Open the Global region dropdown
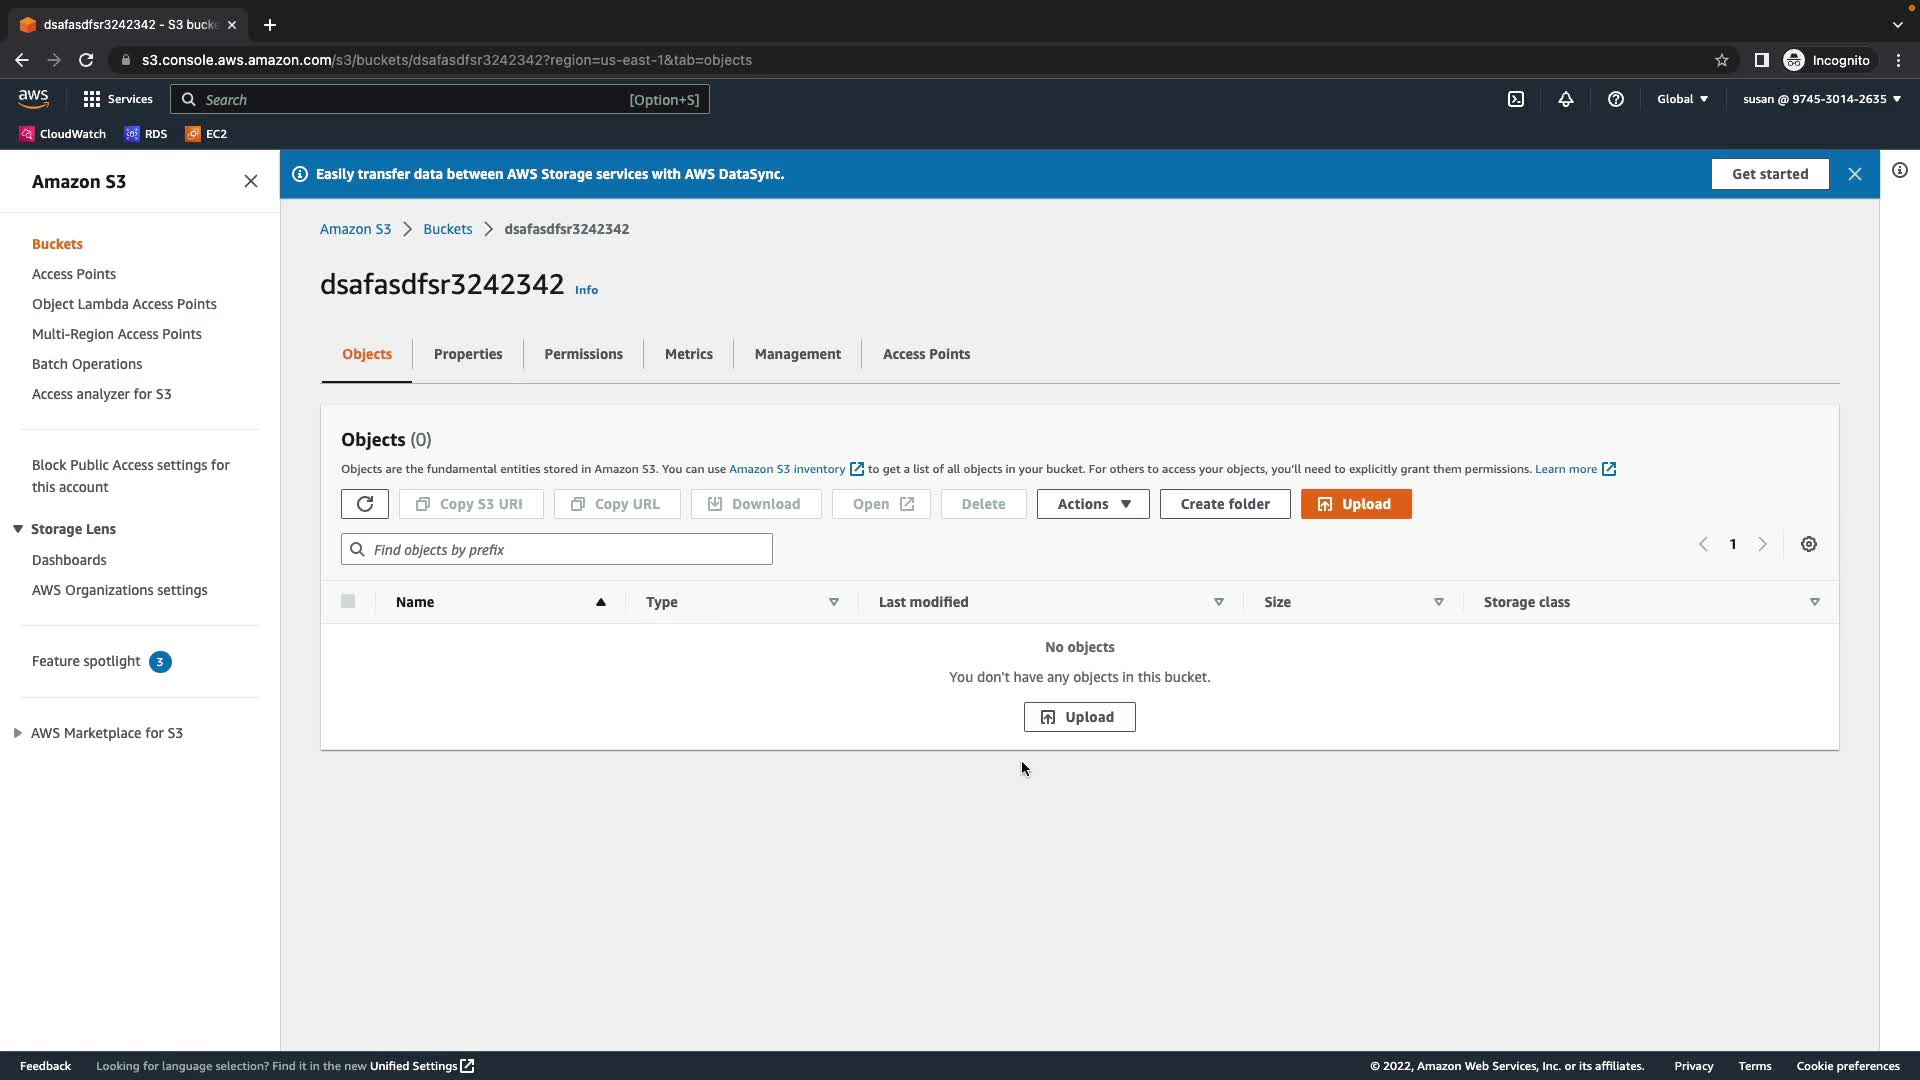This screenshot has height=1080, width=1920. 1682,99
